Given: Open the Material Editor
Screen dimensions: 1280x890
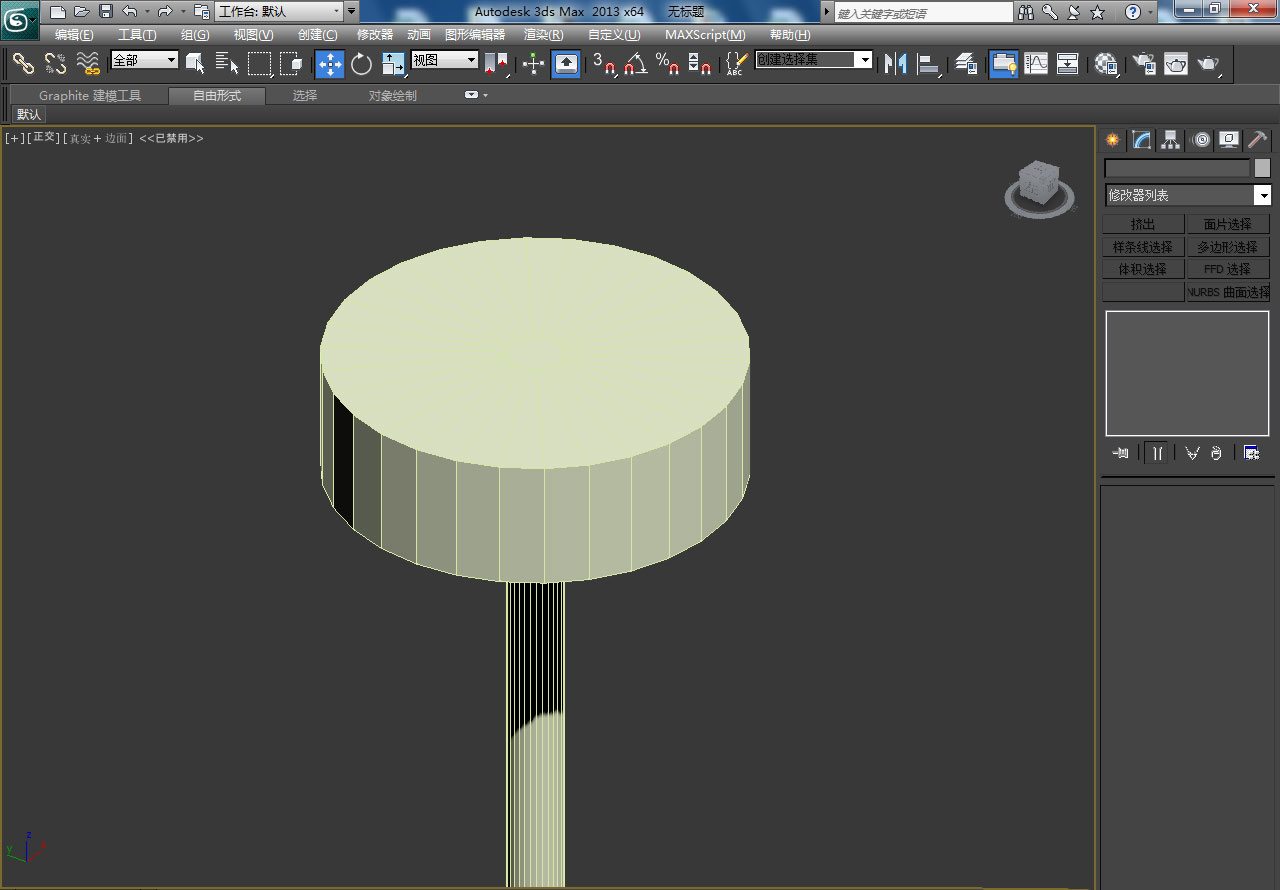Looking at the screenshot, I should click(1105, 64).
